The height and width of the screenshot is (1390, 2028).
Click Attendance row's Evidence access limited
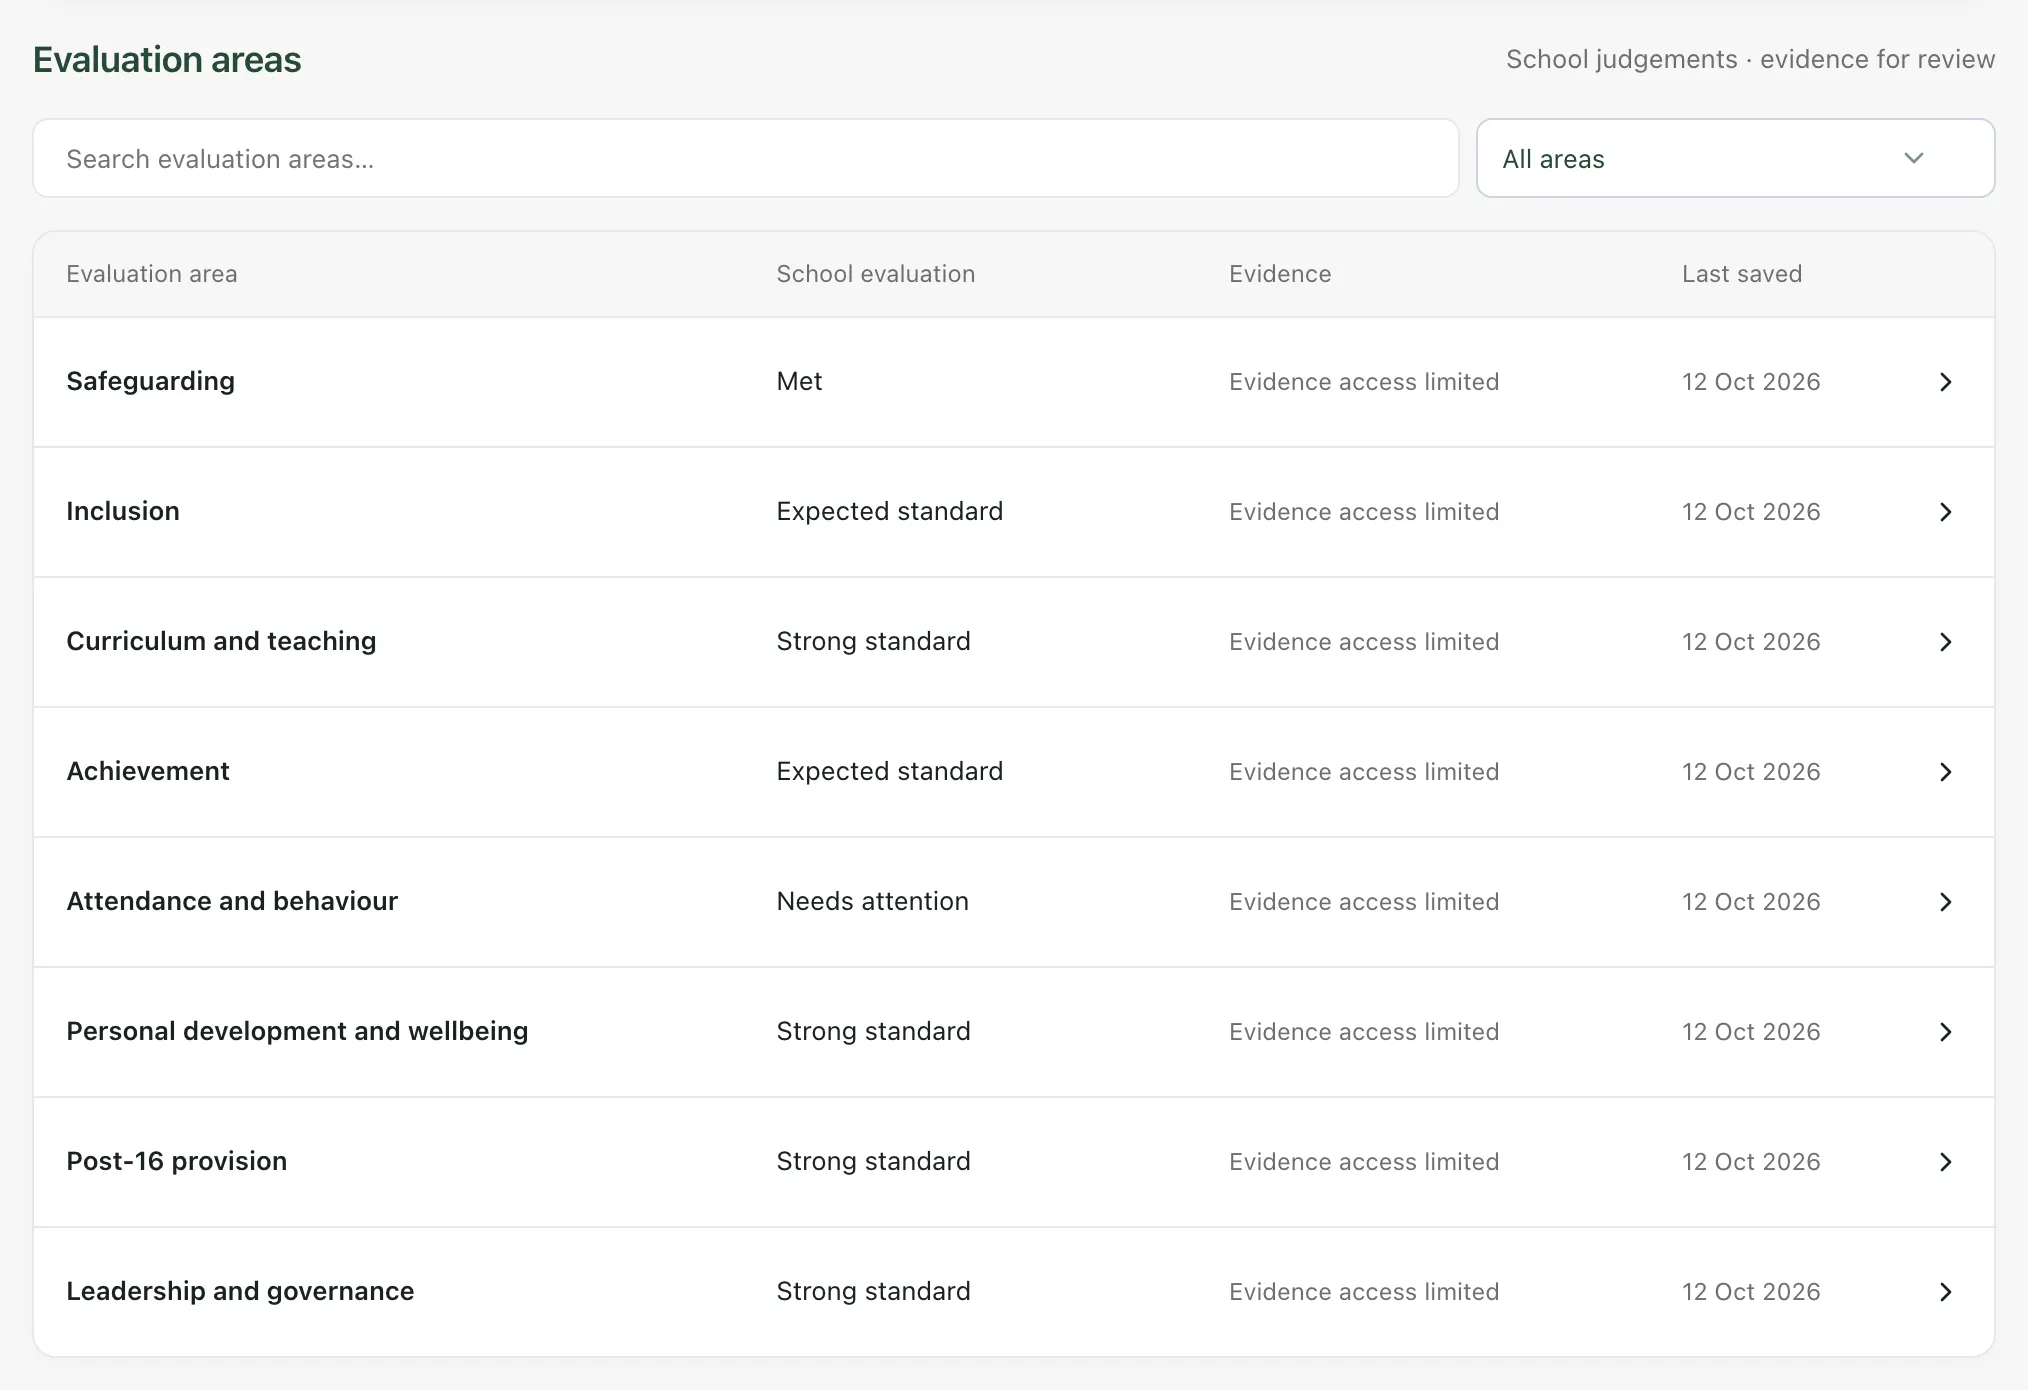tap(1364, 902)
